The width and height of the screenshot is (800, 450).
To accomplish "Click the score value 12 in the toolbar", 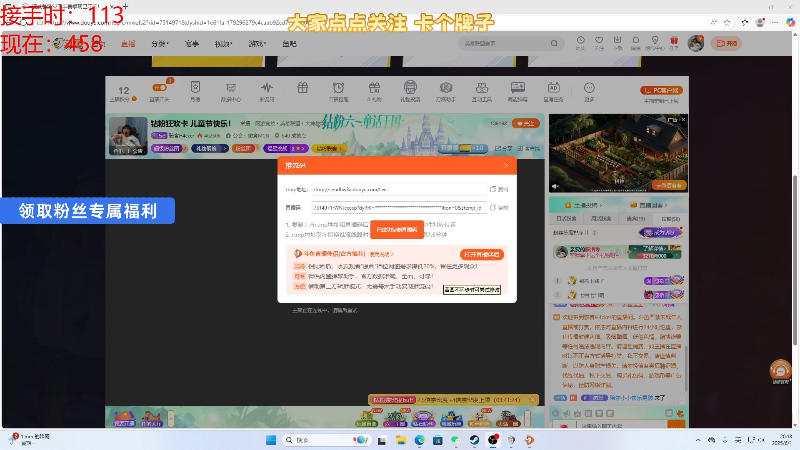I will [123, 90].
